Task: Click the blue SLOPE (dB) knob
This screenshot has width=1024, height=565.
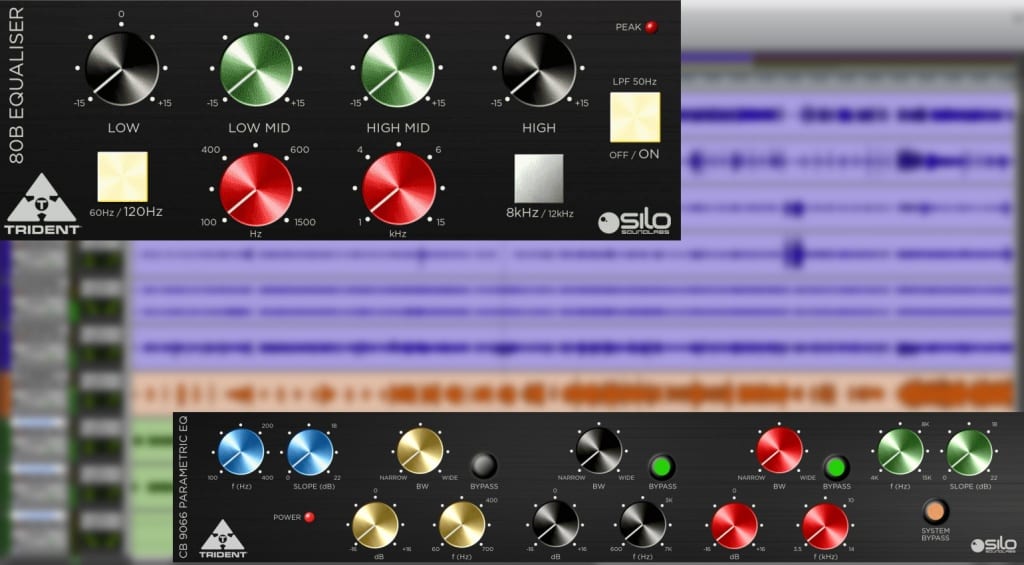Action: [310, 451]
